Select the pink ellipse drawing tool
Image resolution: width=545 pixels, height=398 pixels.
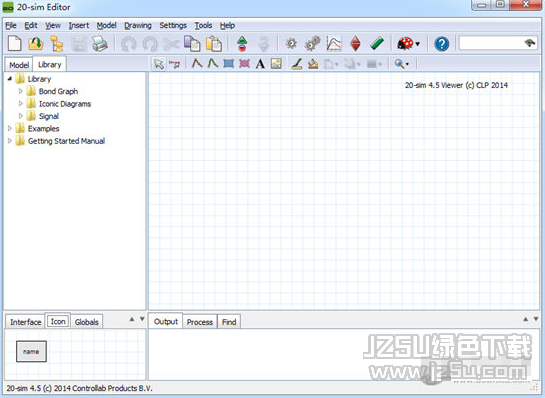tap(244, 64)
